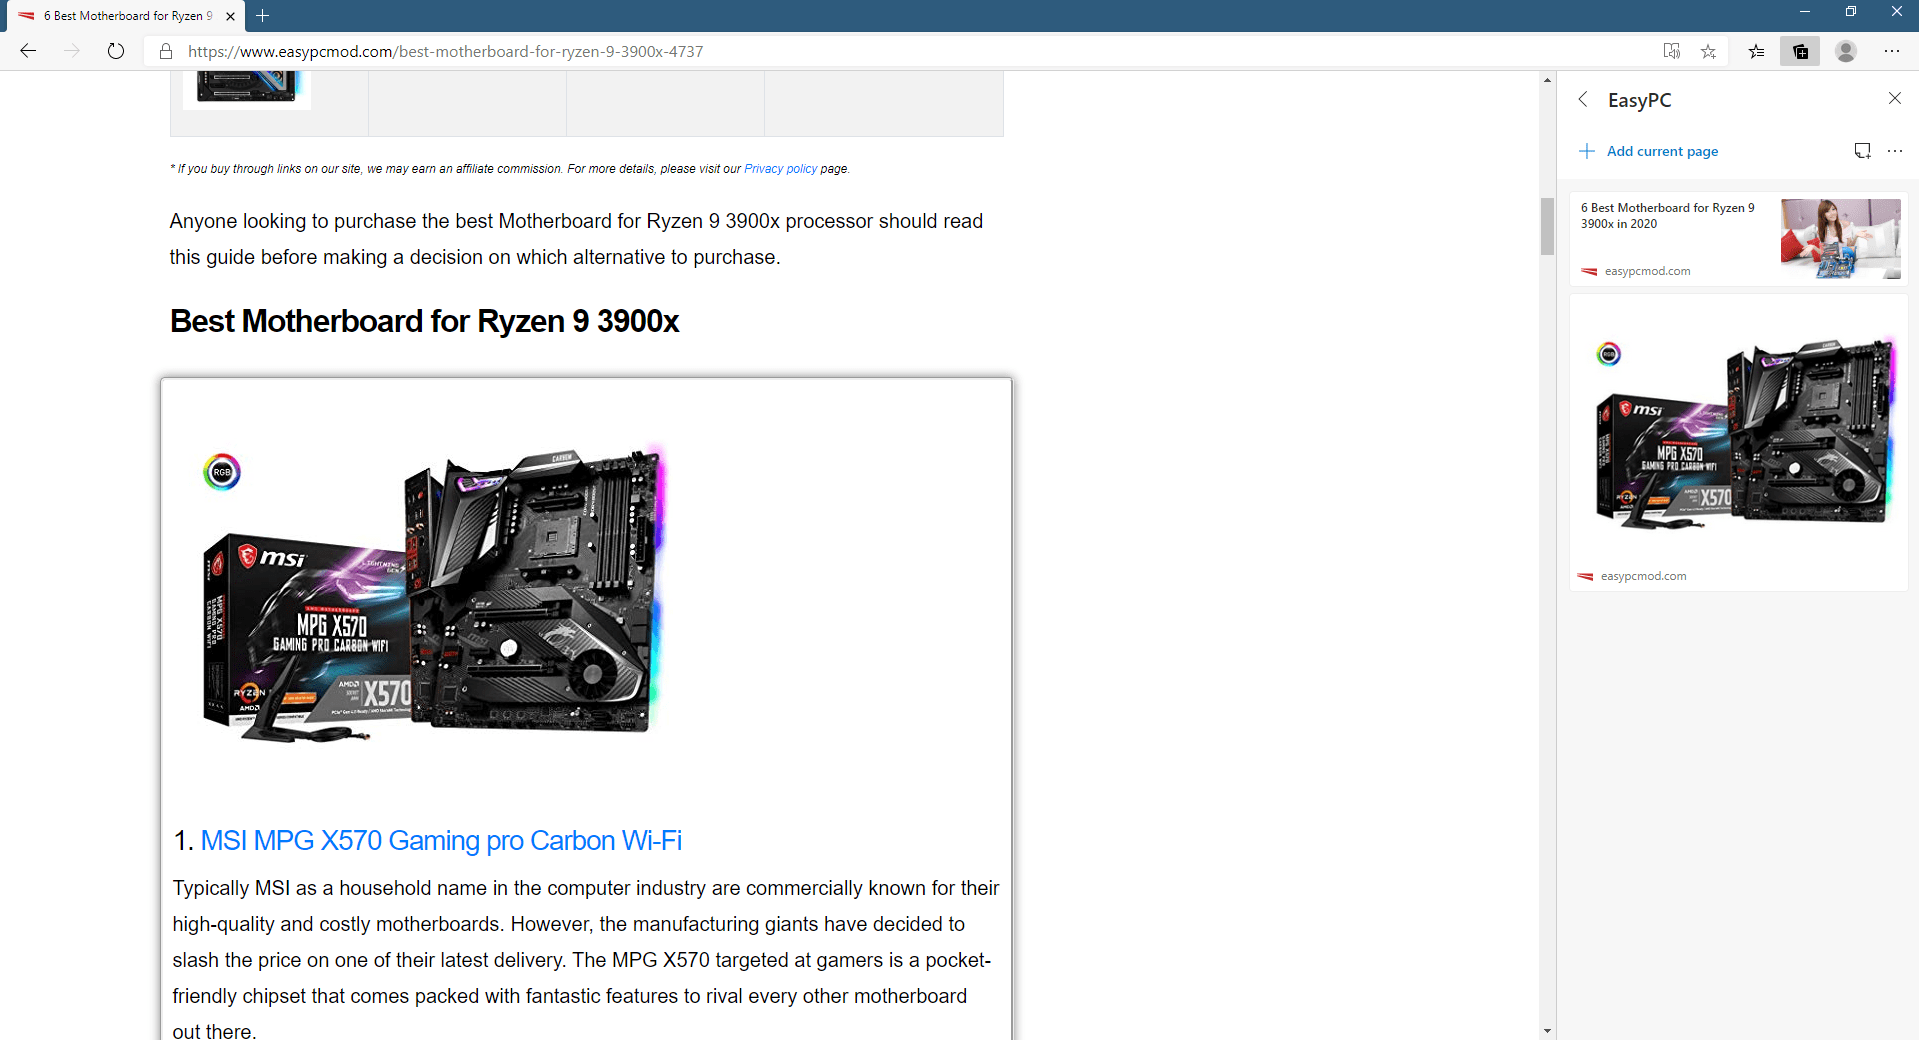Open the Privacy policy link
The width and height of the screenshot is (1919, 1040).
[780, 169]
